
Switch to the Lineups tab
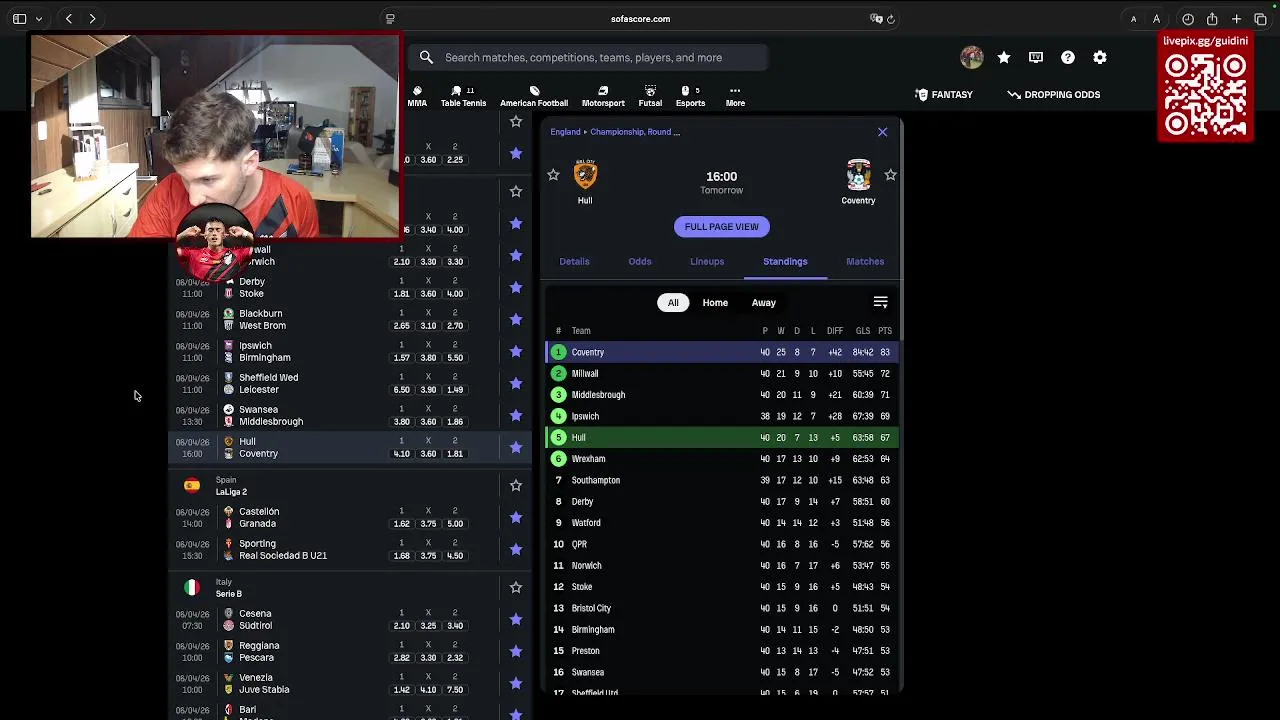[x=707, y=261]
